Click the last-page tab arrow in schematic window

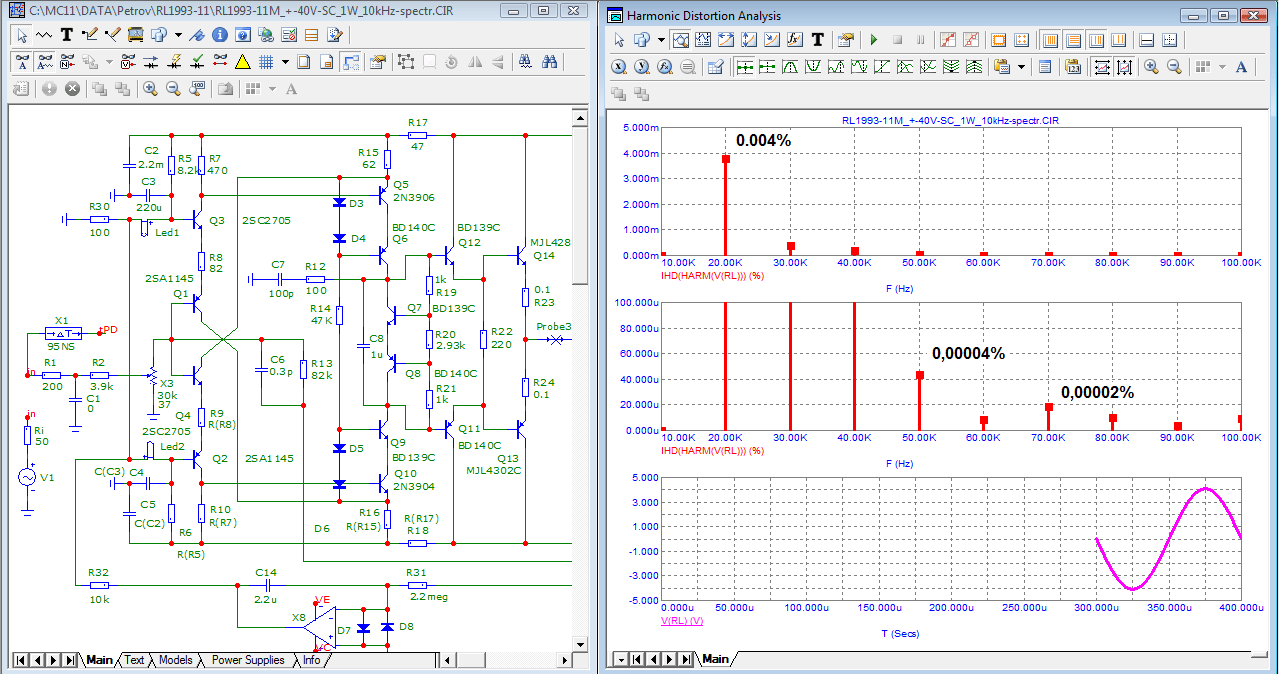pos(69,660)
